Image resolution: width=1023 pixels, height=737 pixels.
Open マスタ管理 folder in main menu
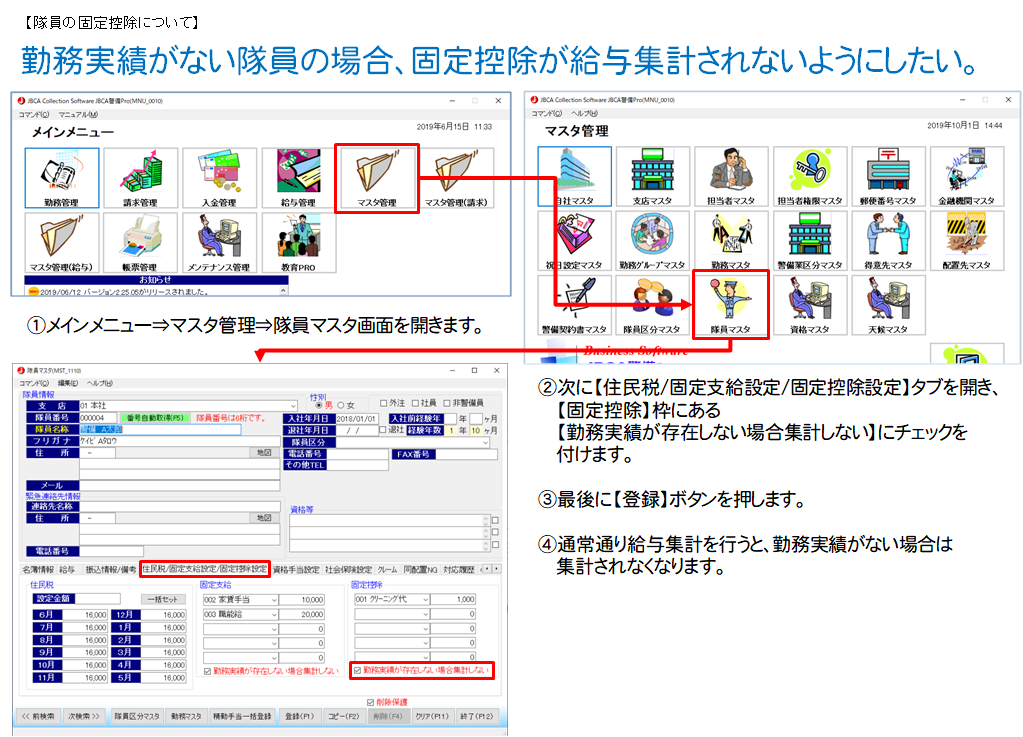(x=377, y=179)
